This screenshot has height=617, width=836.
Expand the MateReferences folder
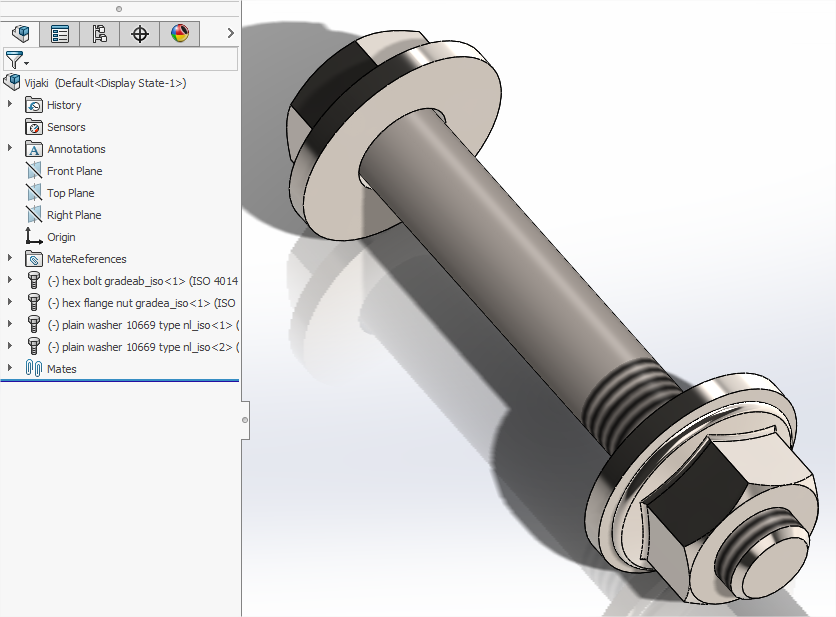10,259
